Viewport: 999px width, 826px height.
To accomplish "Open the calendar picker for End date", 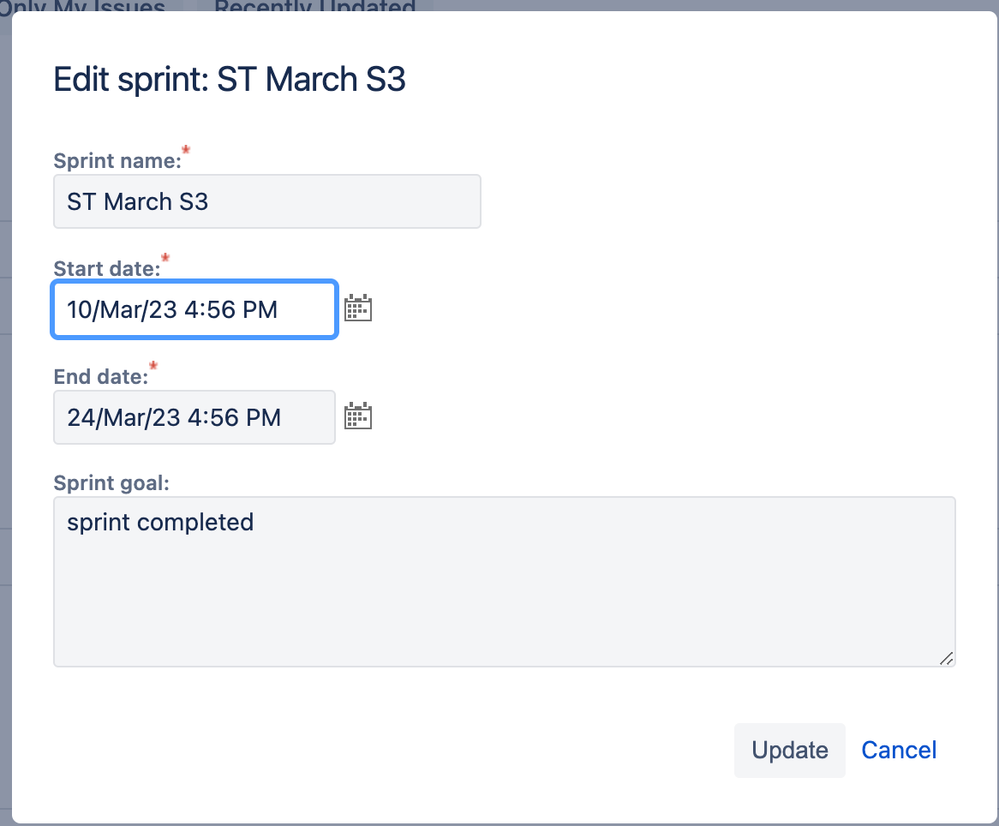I will pyautogui.click(x=358, y=415).
